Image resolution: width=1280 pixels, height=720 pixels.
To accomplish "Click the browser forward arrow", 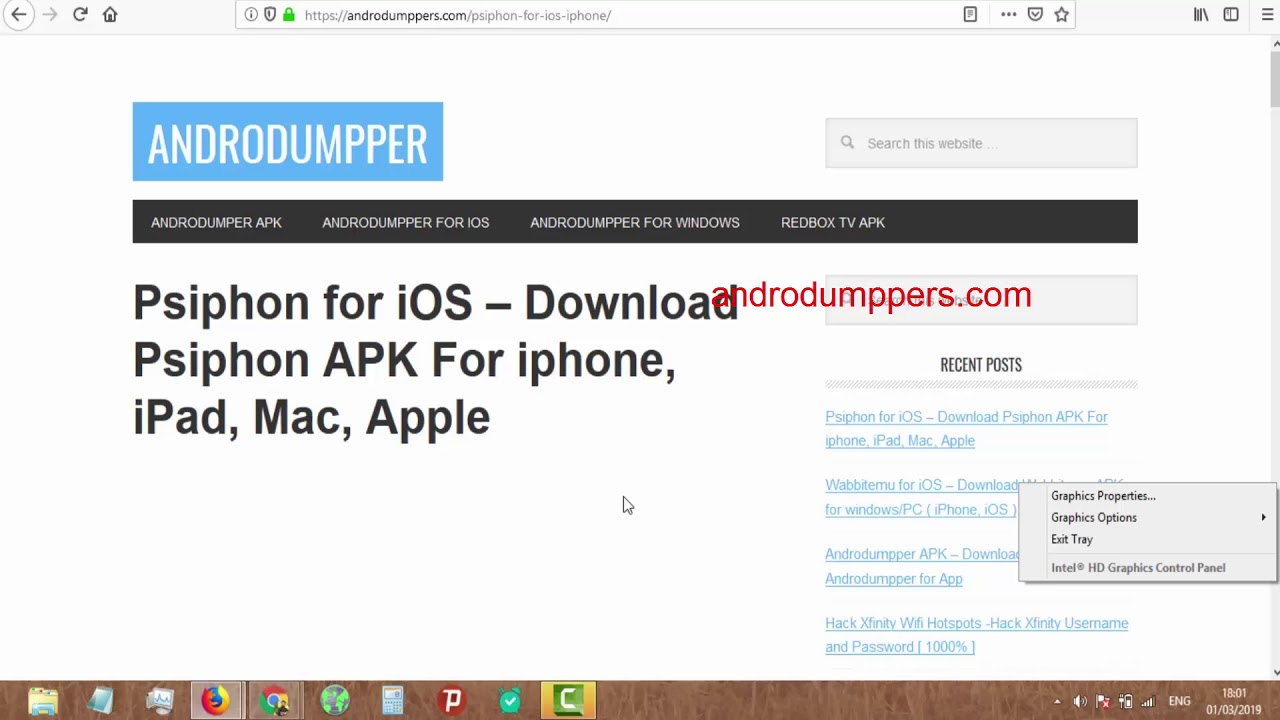I will click(x=50, y=15).
